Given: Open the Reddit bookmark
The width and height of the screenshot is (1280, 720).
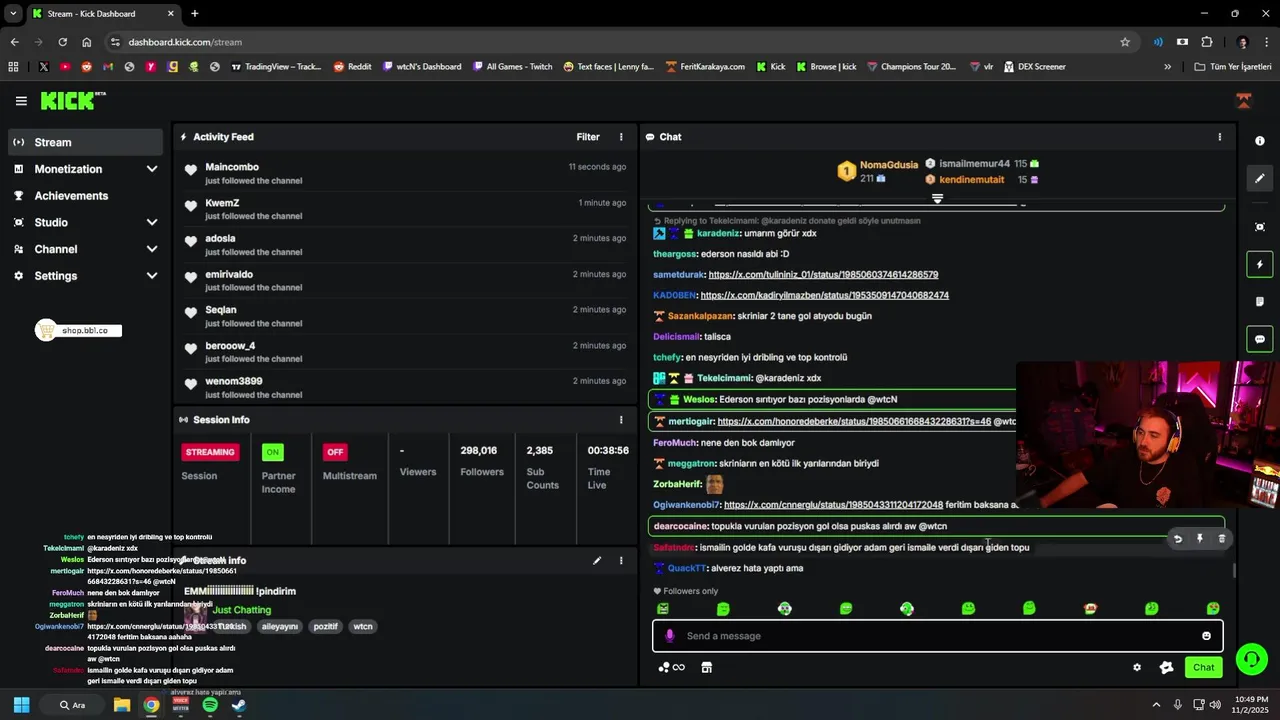Looking at the screenshot, I should [x=352, y=67].
